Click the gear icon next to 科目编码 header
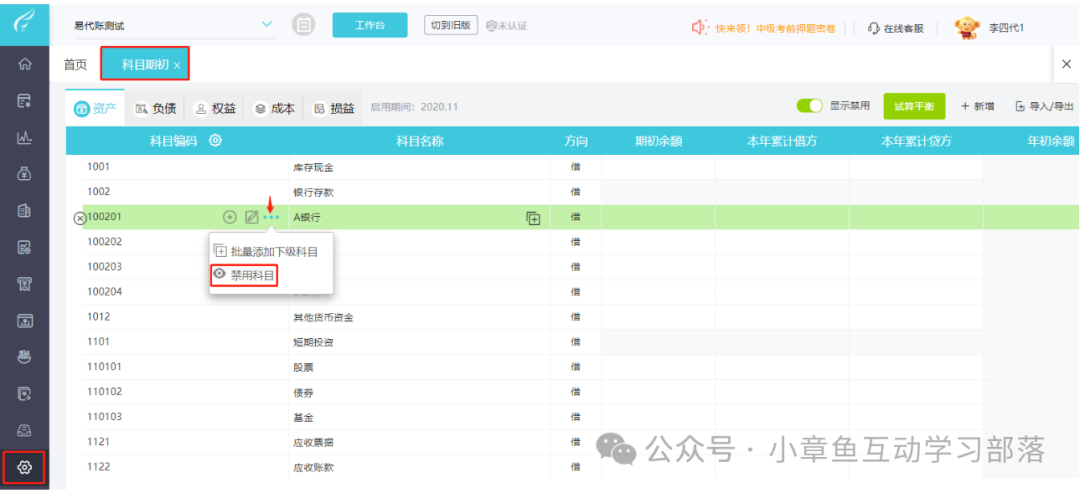The width and height of the screenshot is (1080, 493). tap(215, 141)
